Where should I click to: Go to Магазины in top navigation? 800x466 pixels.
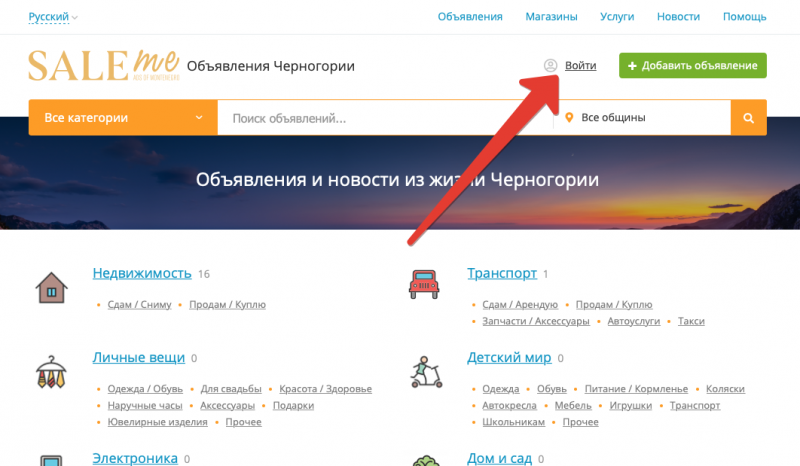click(x=551, y=17)
